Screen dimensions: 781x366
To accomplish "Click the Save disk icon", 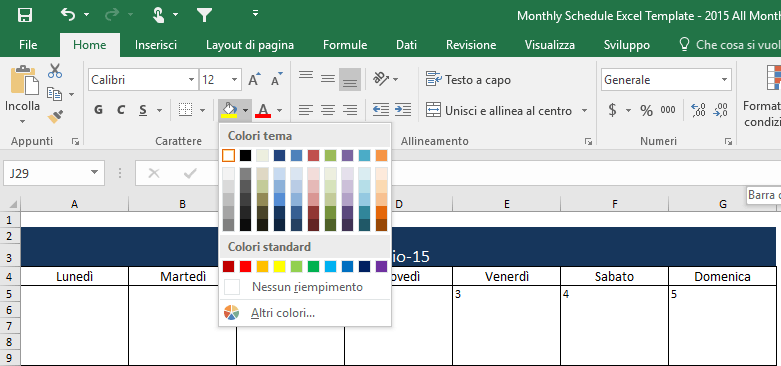I will (24, 15).
